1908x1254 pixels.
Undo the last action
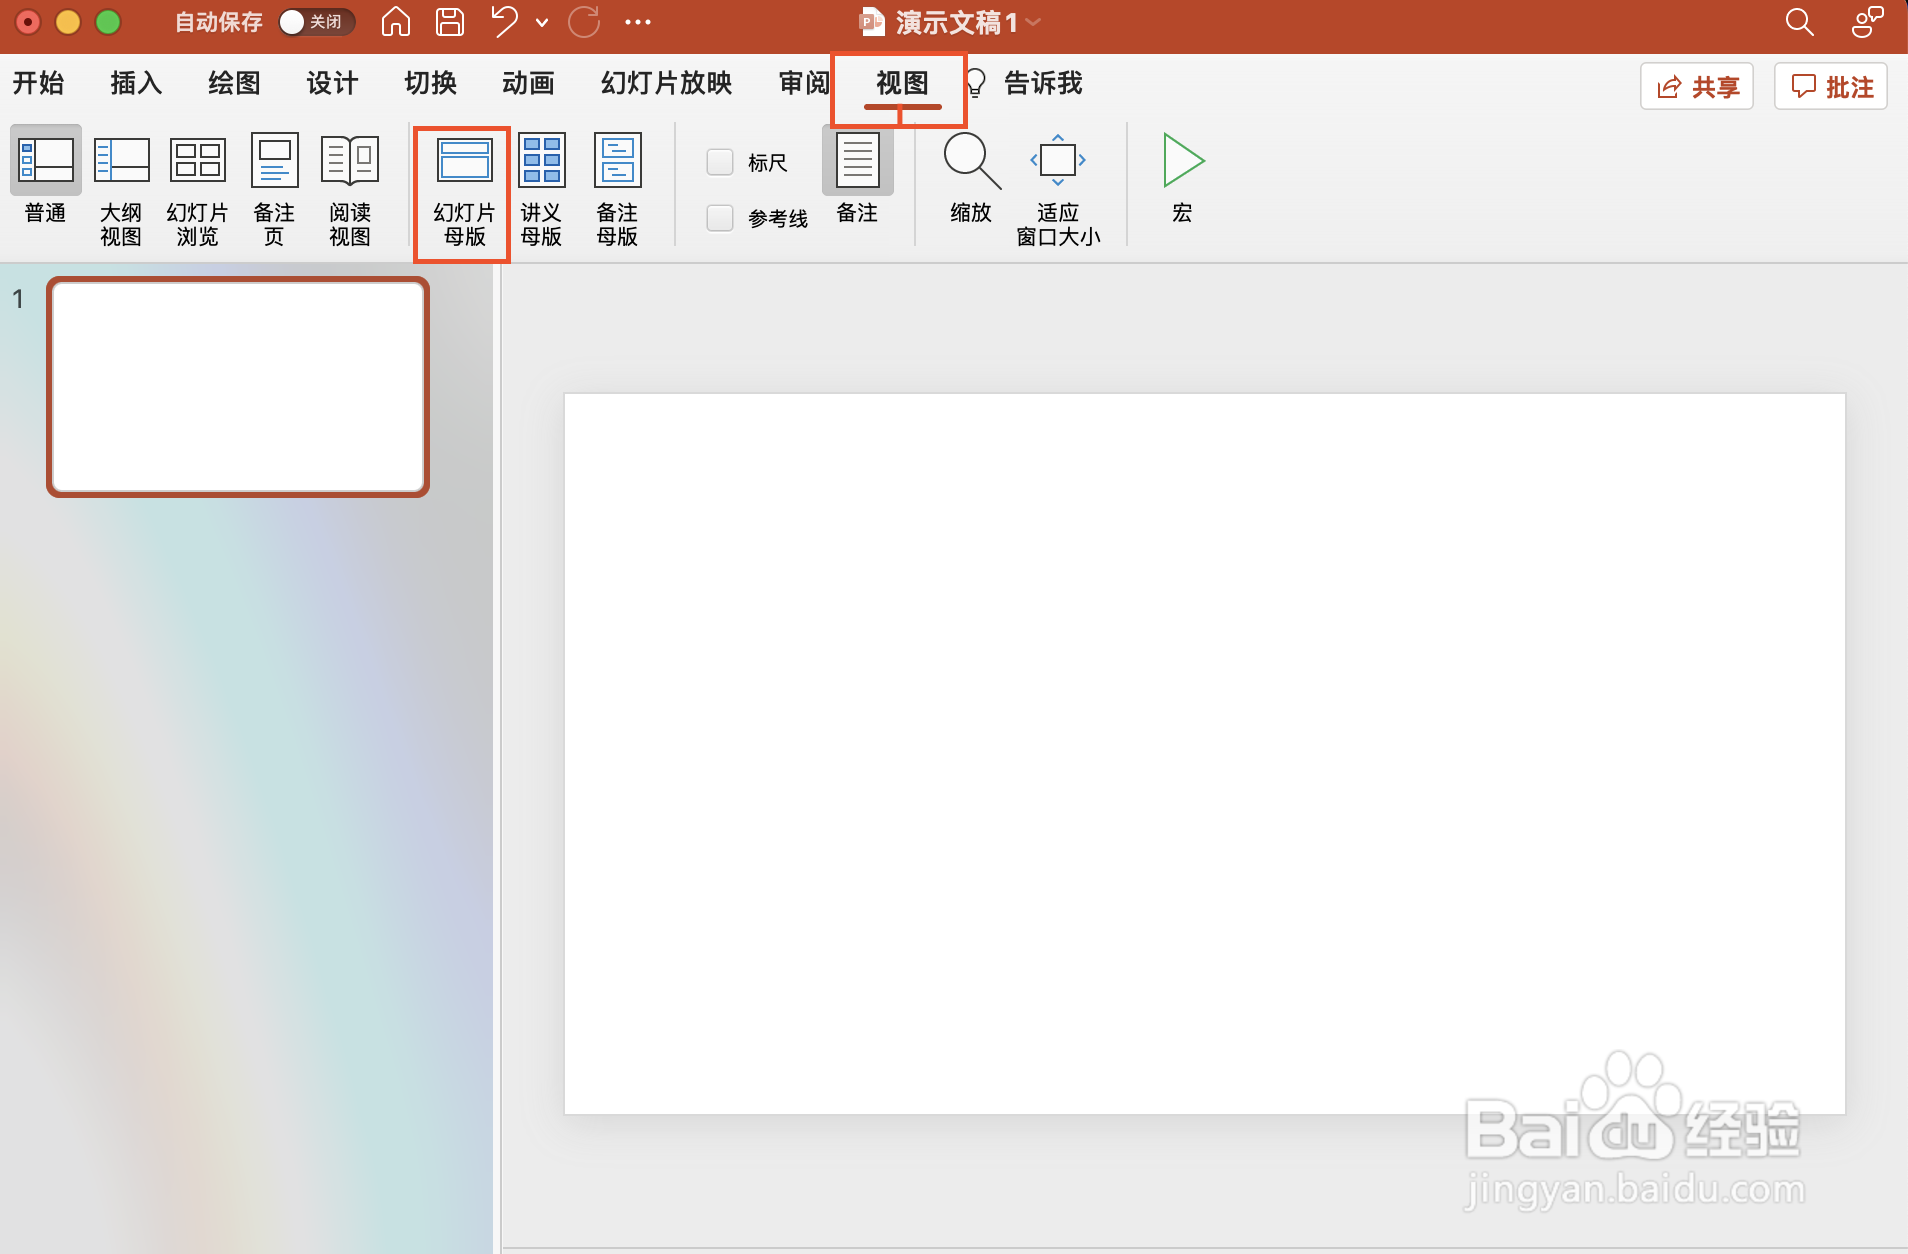pos(505,21)
